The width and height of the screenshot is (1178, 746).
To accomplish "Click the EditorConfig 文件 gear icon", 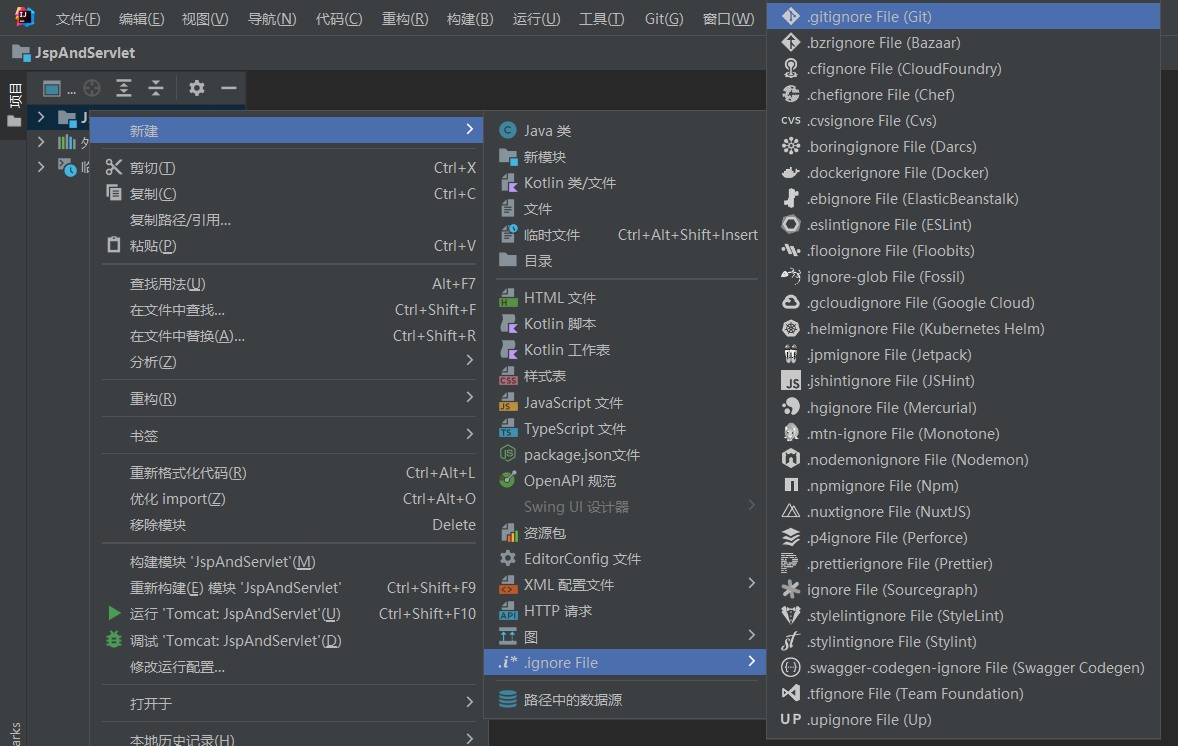I will (508, 558).
